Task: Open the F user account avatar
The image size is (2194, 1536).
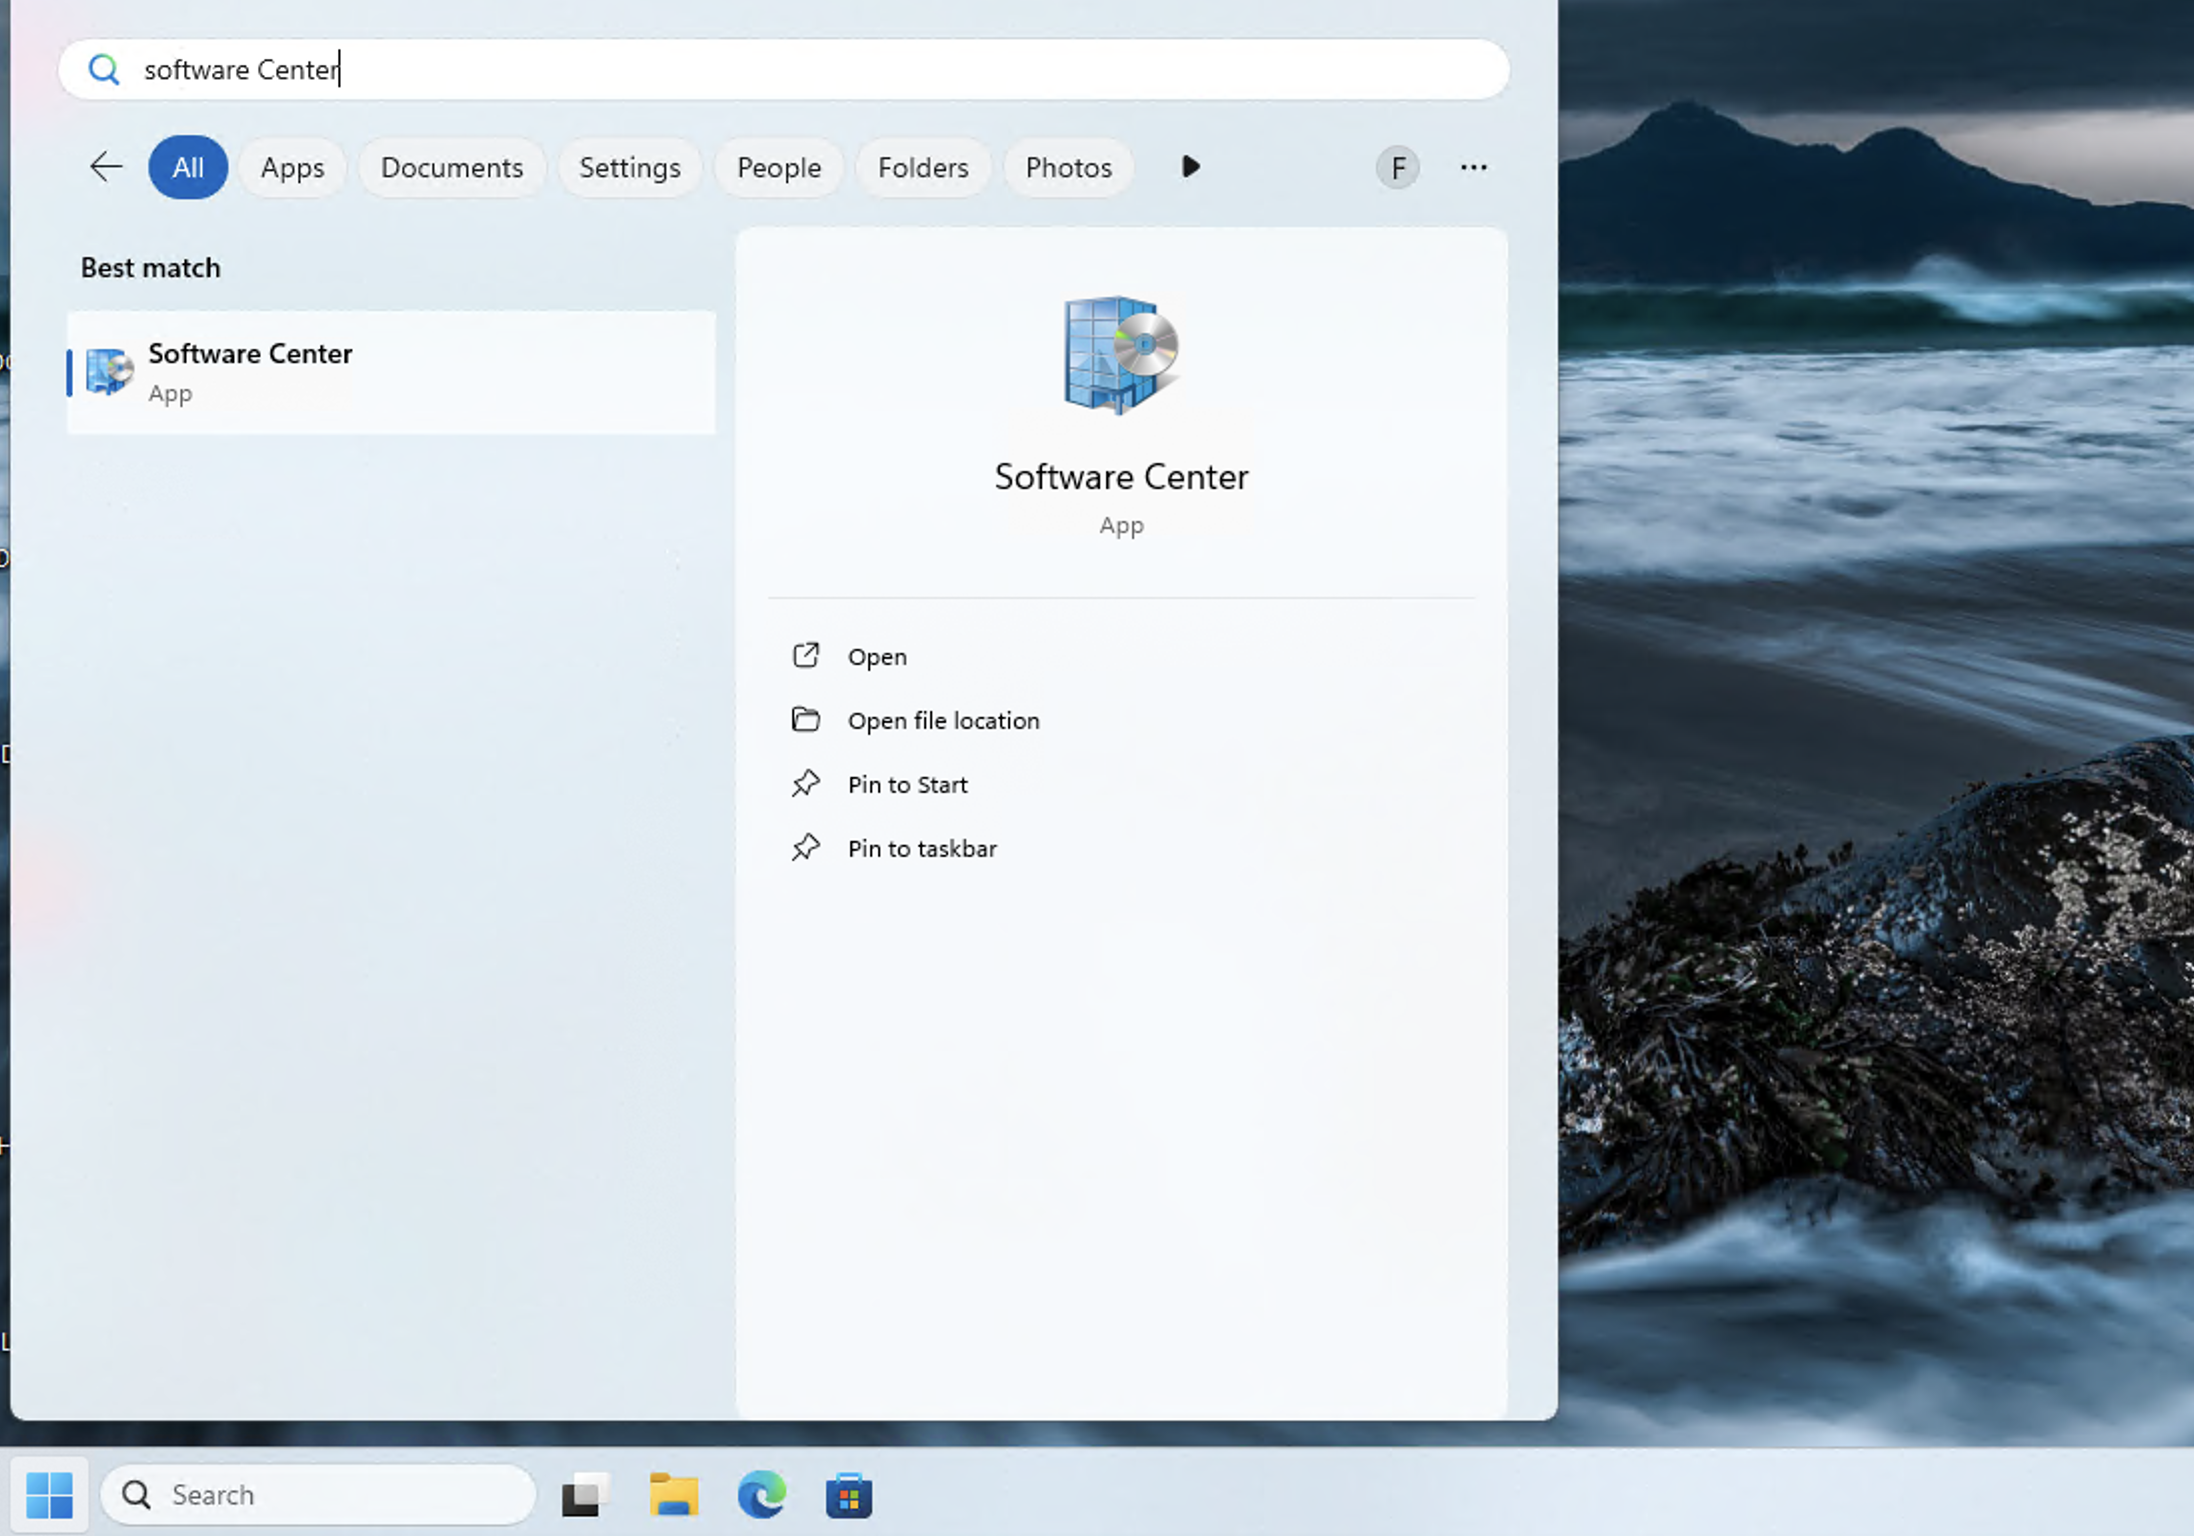Action: point(1398,168)
